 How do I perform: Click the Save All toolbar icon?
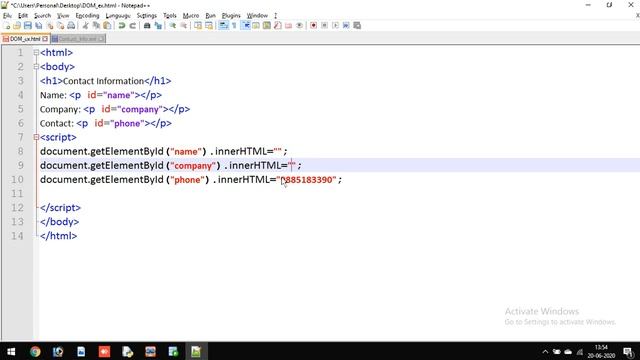click(x=39, y=26)
